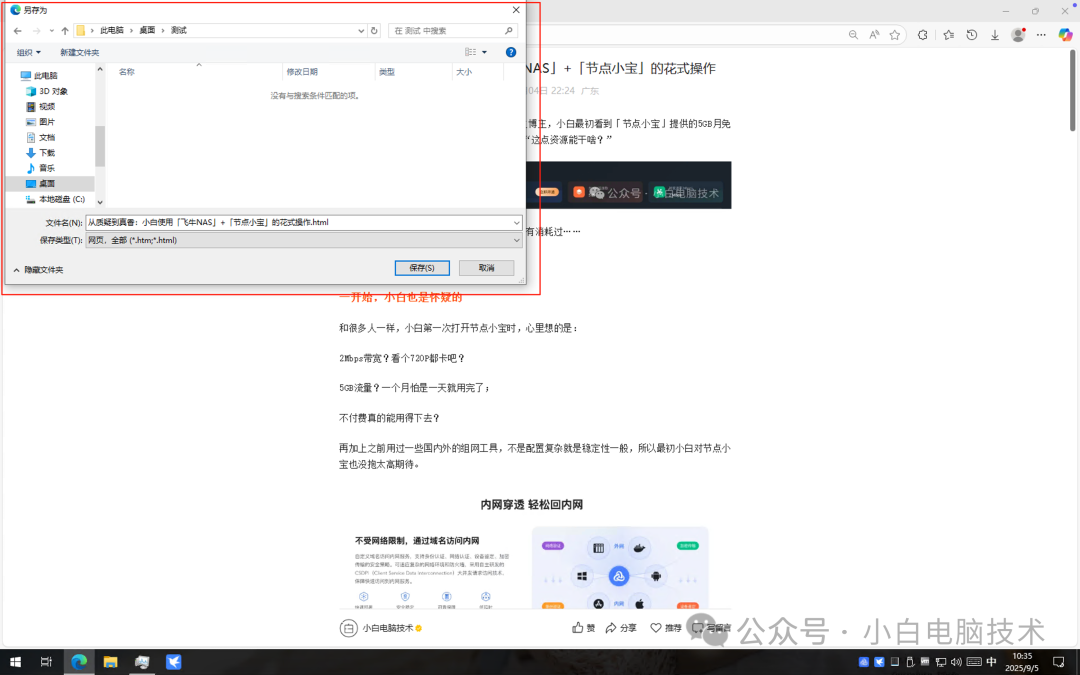Click 此电脑 in the address breadcrumb
Viewport: 1080px width, 675px height.
[x=112, y=30]
